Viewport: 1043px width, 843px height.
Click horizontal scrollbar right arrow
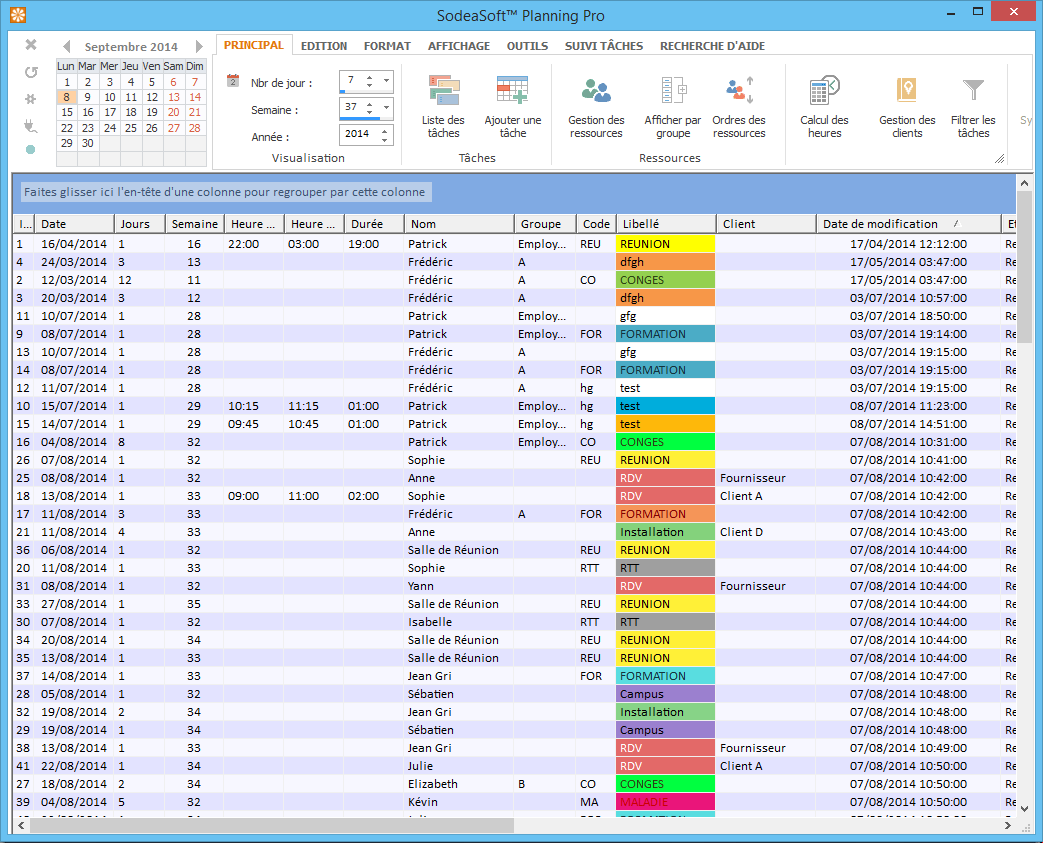coord(1008,825)
